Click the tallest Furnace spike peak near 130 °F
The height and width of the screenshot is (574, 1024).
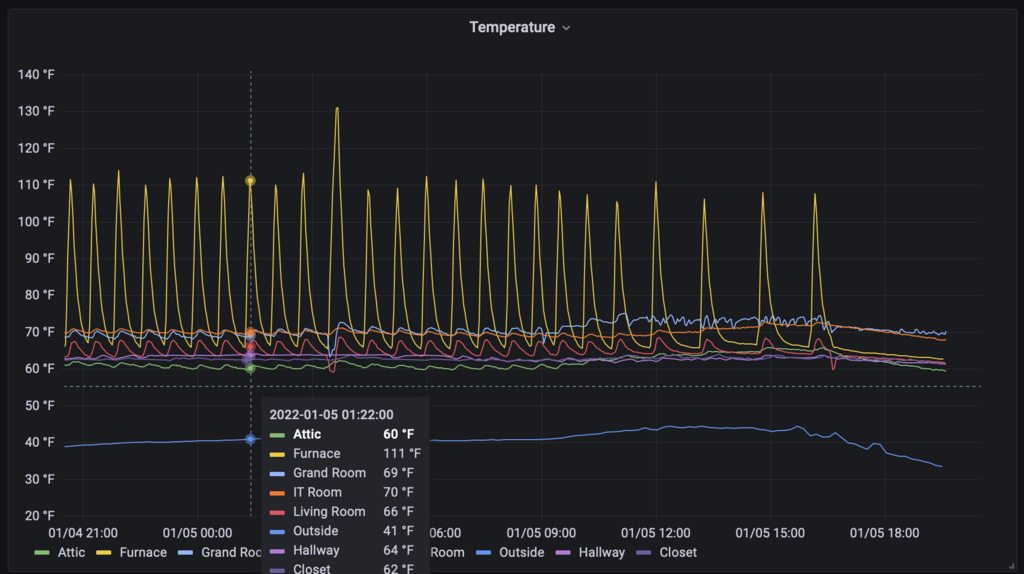(x=337, y=109)
